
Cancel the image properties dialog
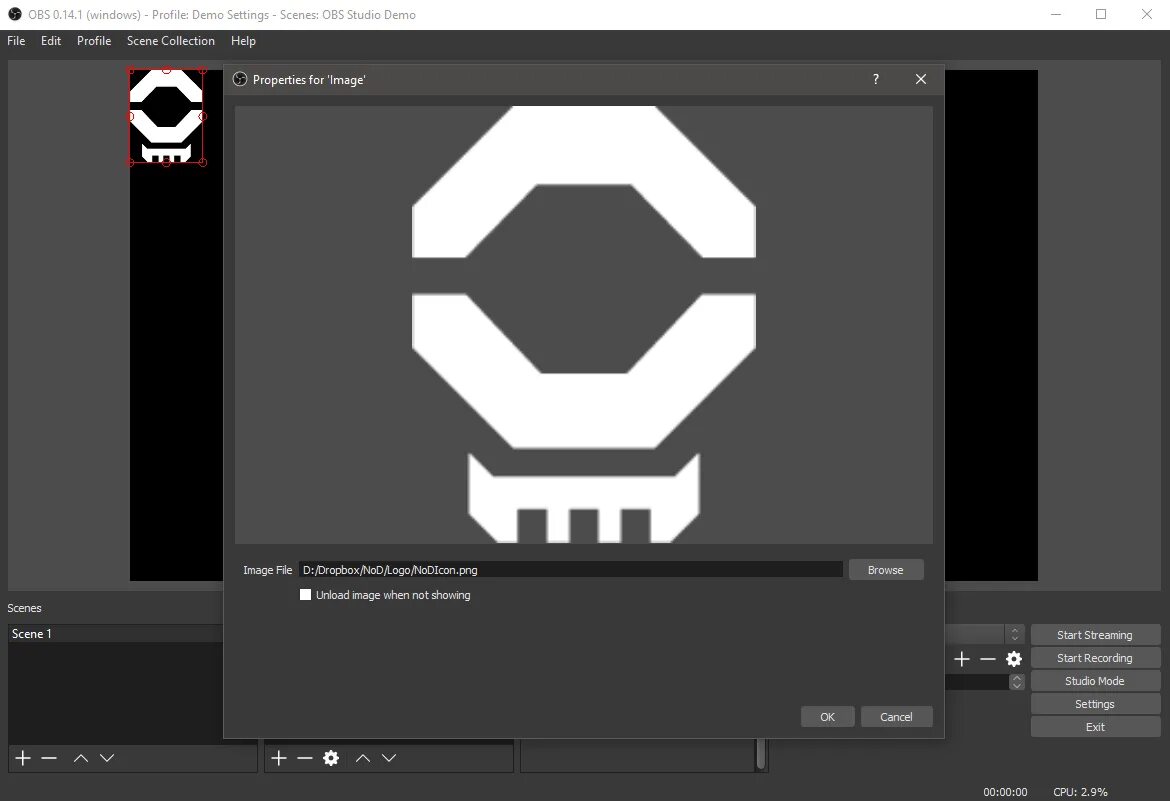896,717
